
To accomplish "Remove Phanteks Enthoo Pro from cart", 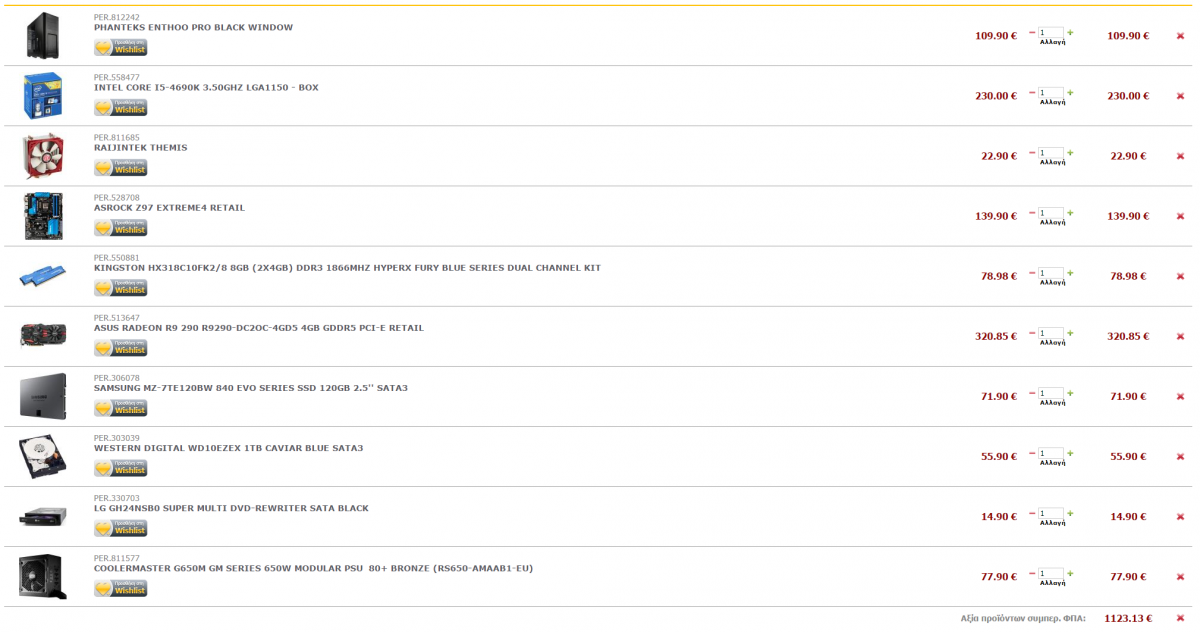I will pos(1180,36).
